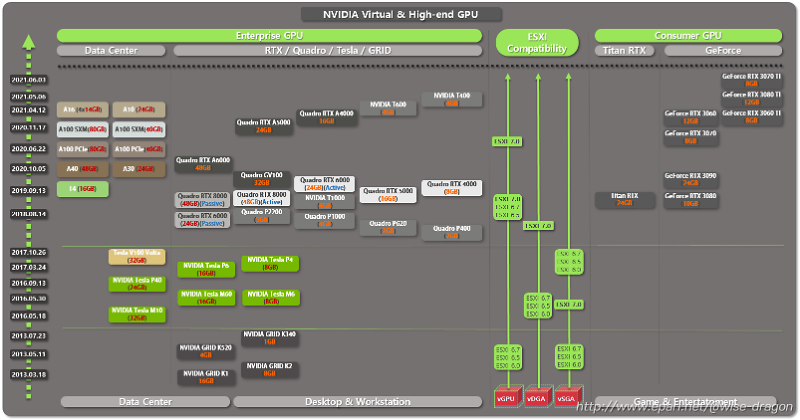
Task: Click the 2013.07.23 date marker
Action: pyautogui.click(x=29, y=336)
